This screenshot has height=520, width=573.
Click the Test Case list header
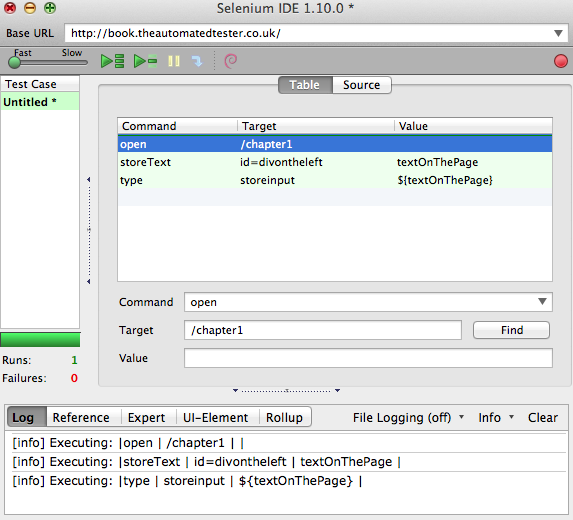pyautogui.click(x=40, y=84)
